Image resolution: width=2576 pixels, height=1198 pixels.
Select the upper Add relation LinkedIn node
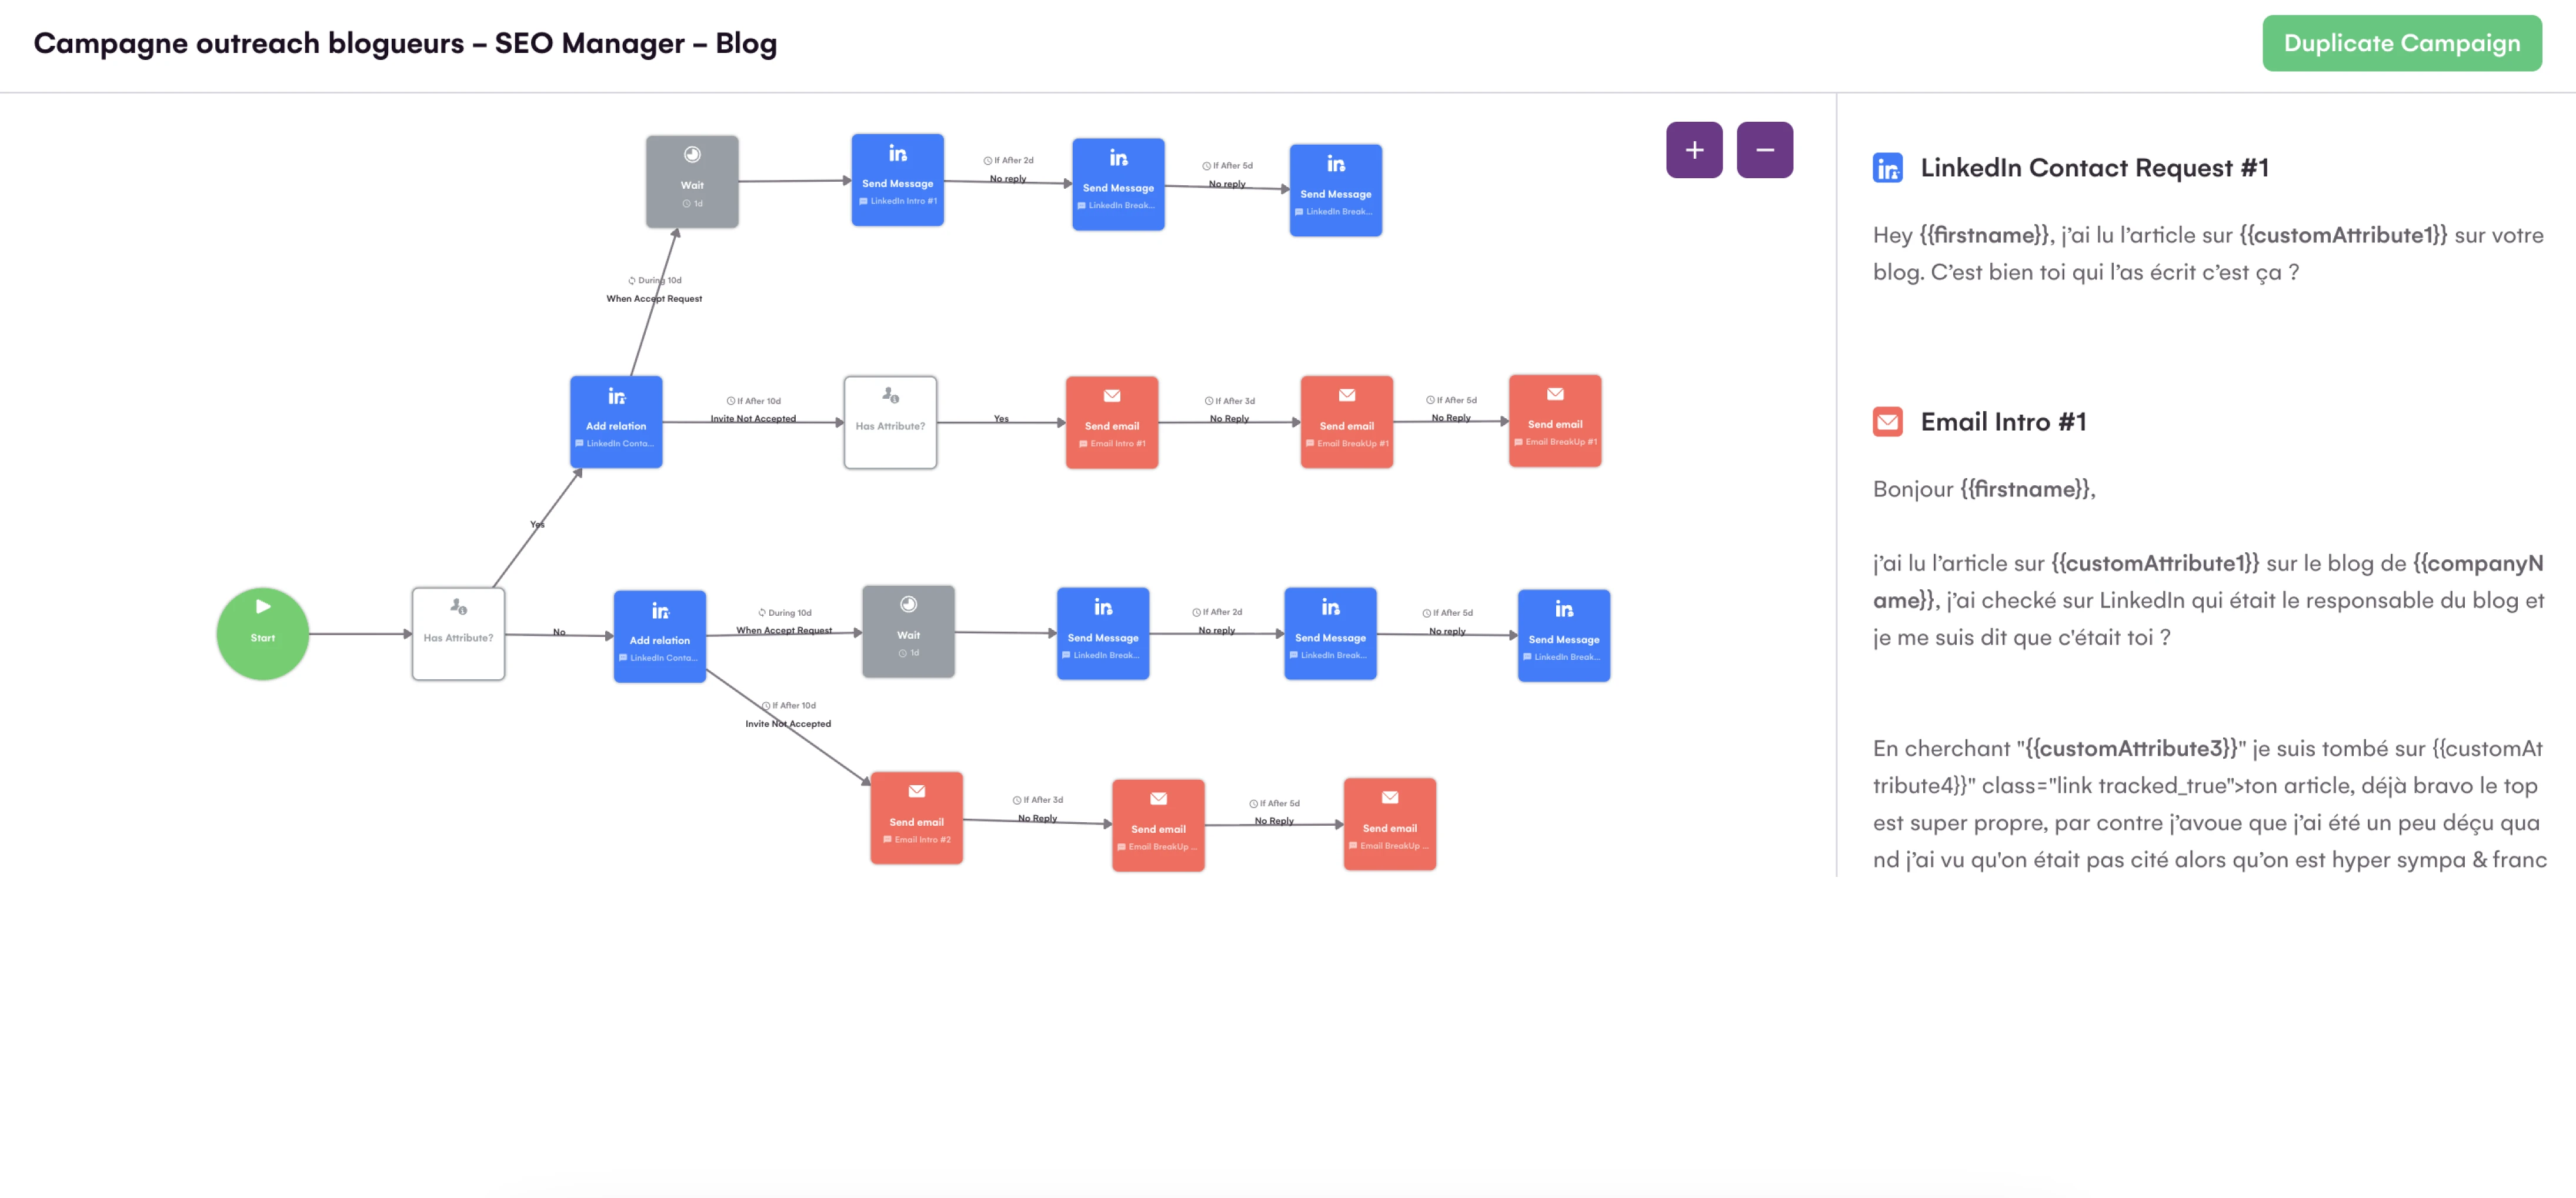tap(616, 422)
